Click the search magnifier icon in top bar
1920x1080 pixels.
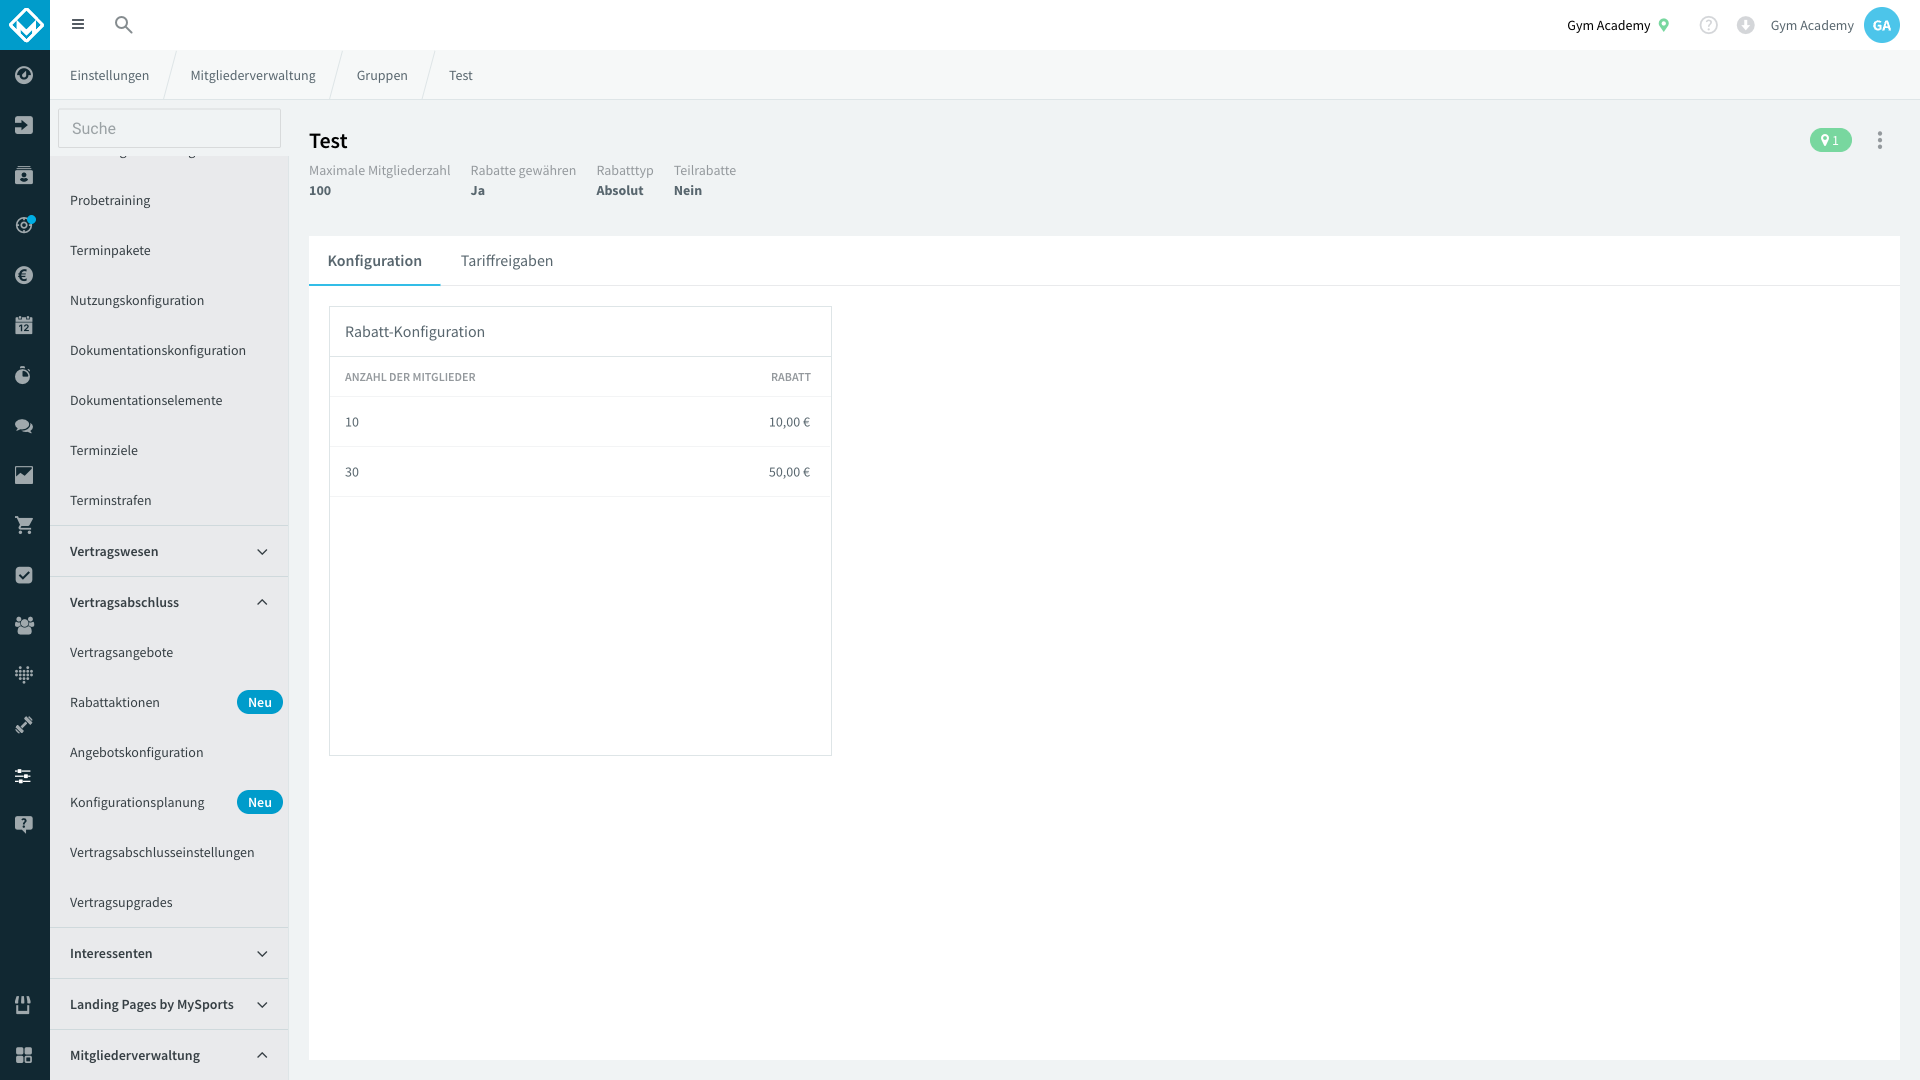[x=123, y=25]
